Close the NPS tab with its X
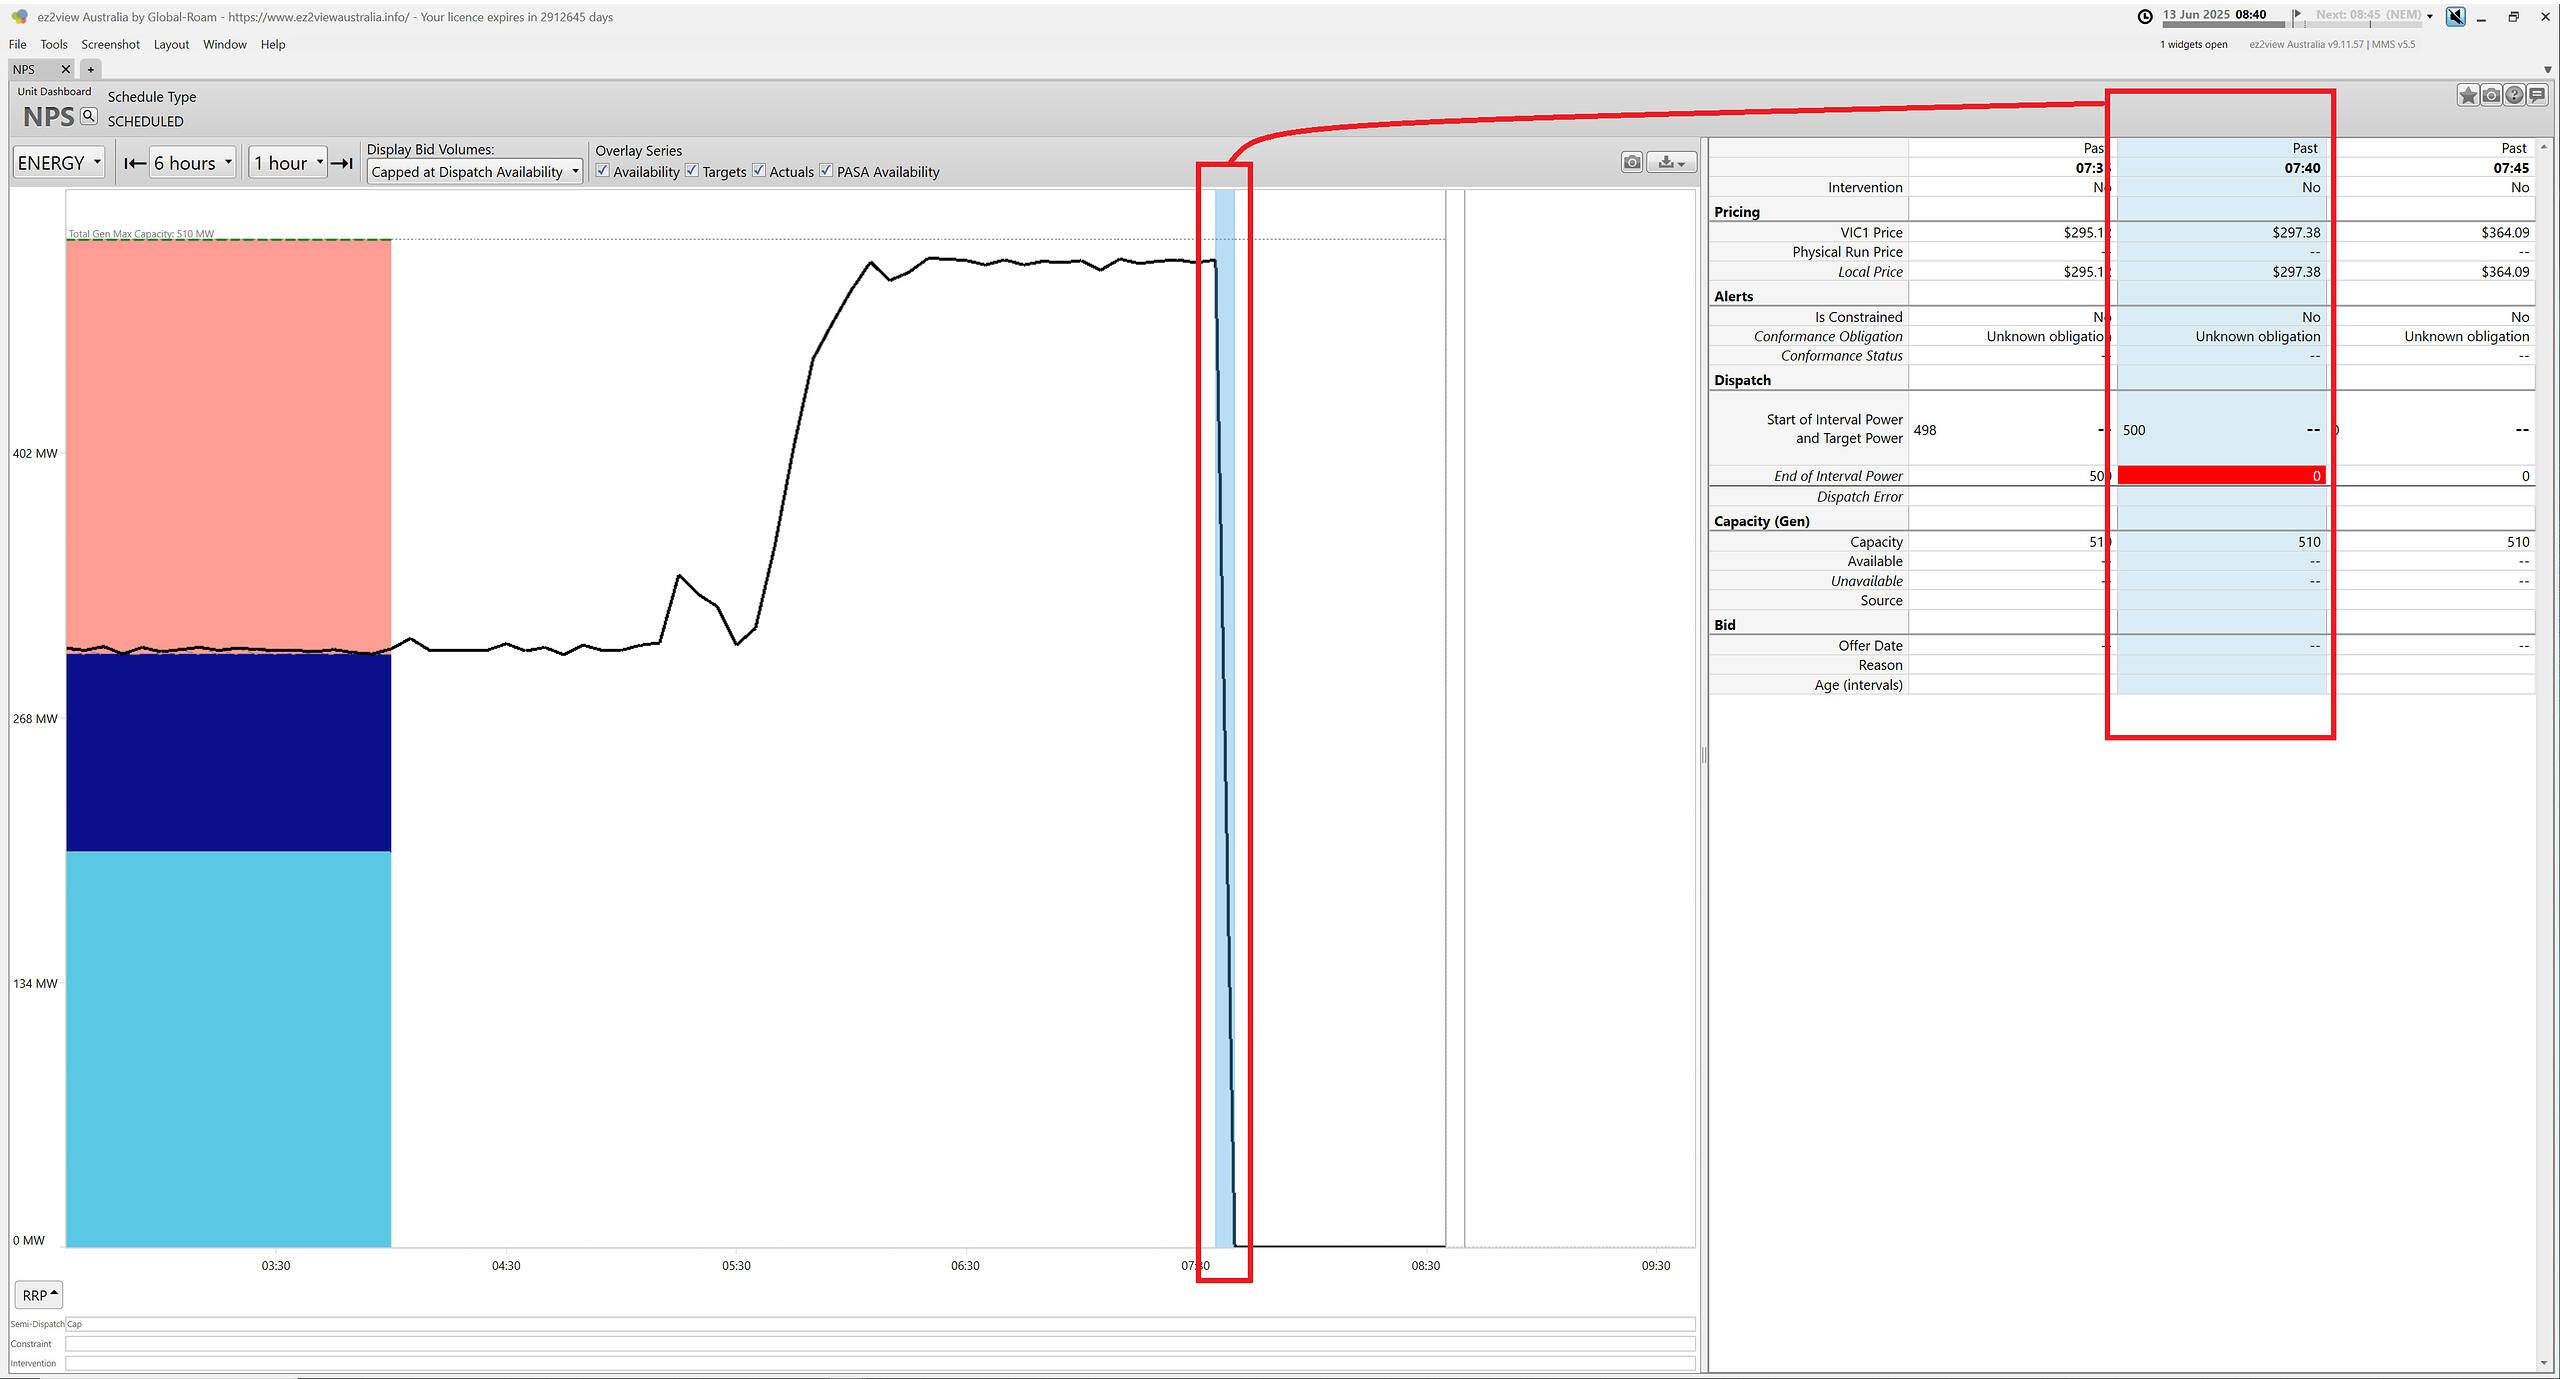This screenshot has height=1379, width=2560. tap(66, 69)
